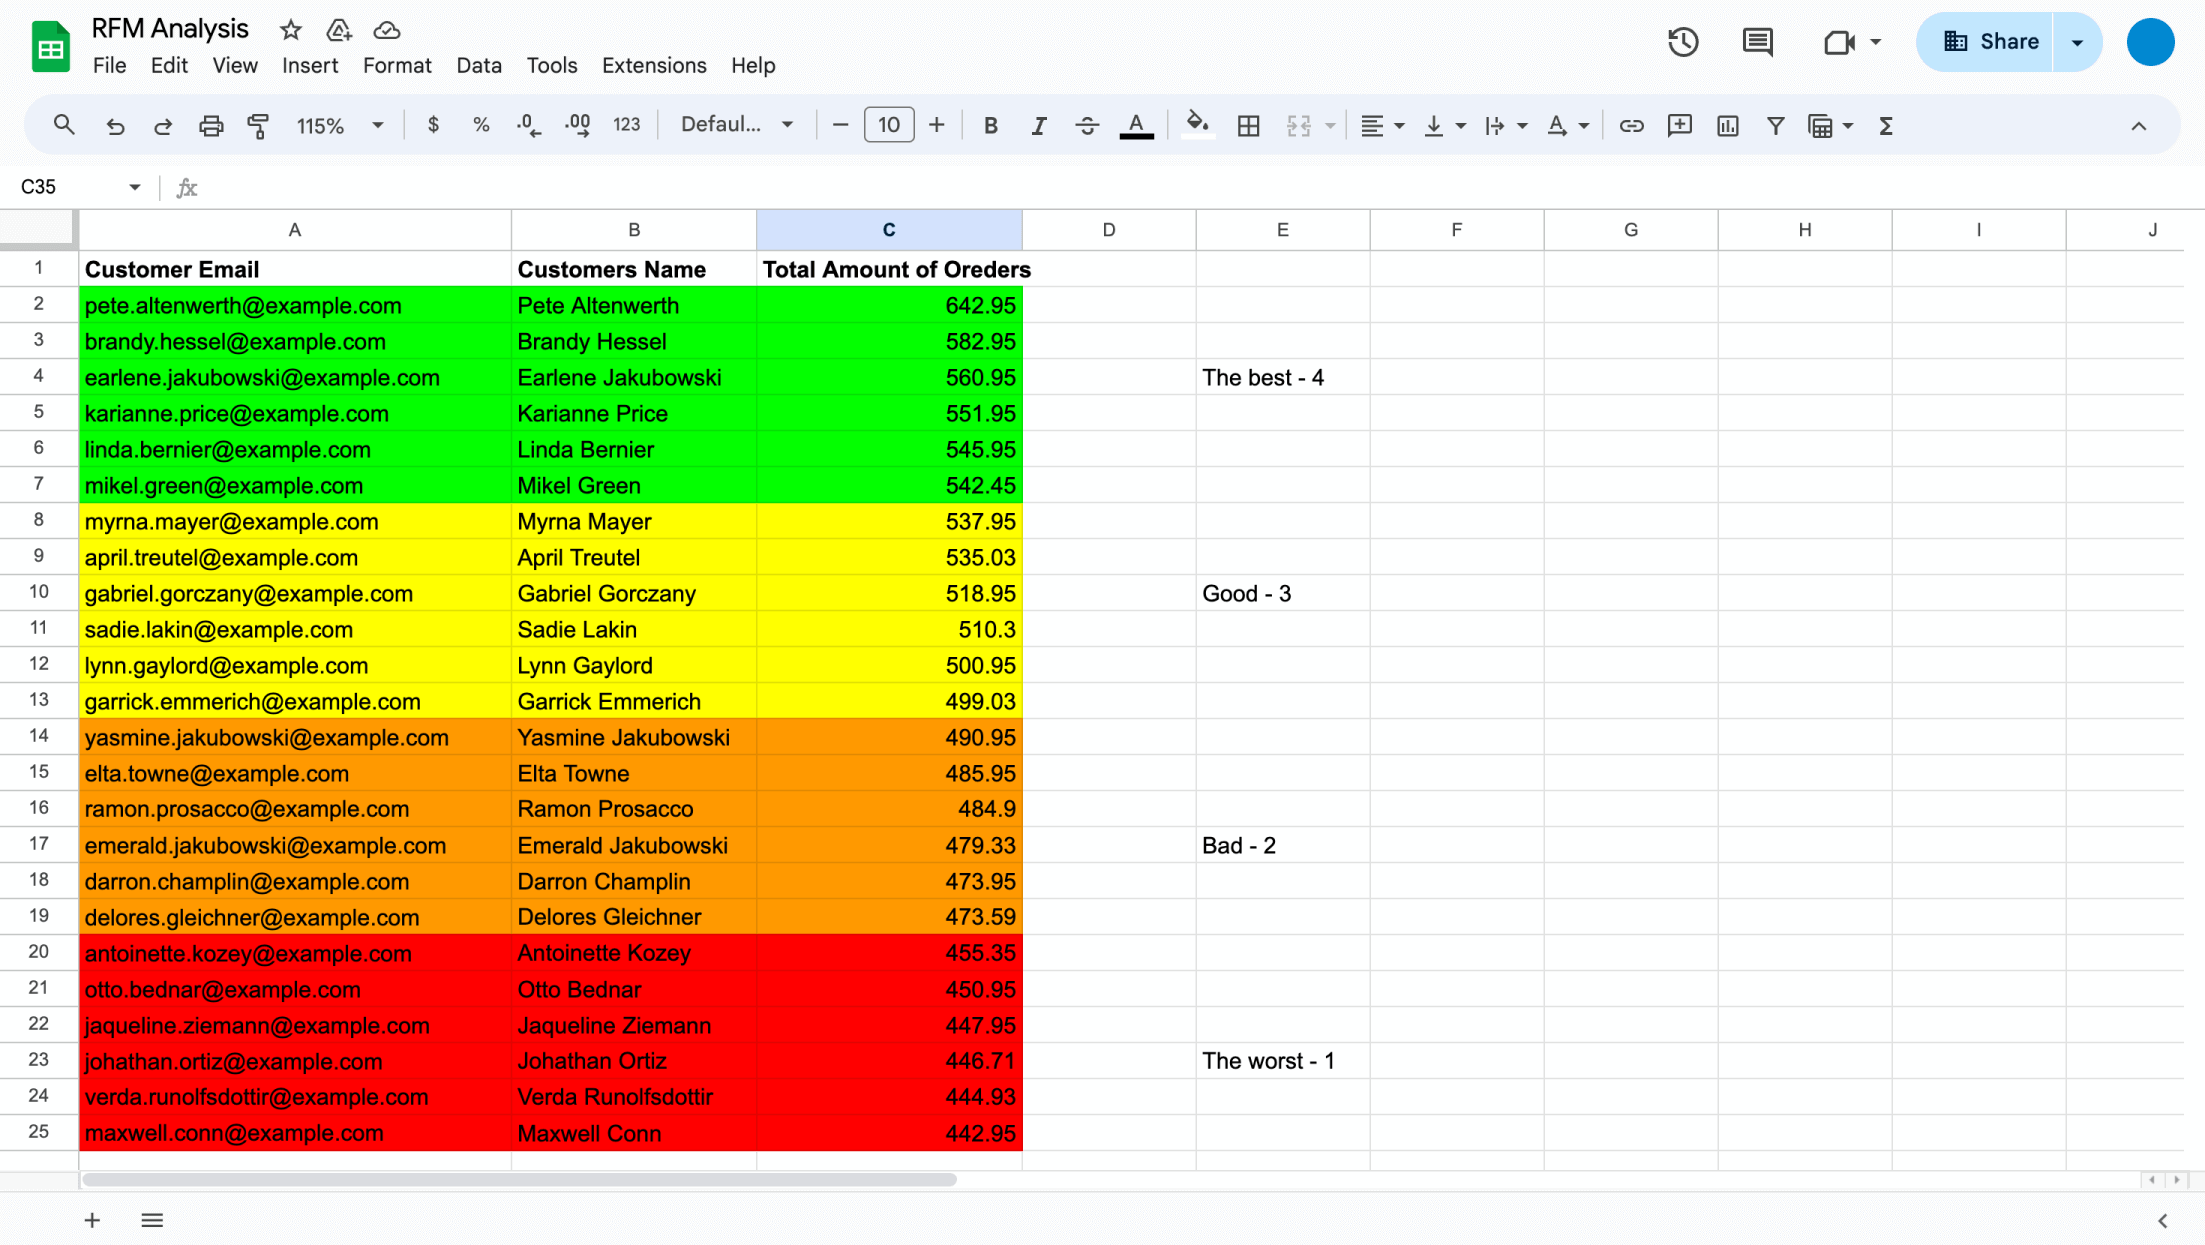Expand the font size stepper up

(x=939, y=126)
